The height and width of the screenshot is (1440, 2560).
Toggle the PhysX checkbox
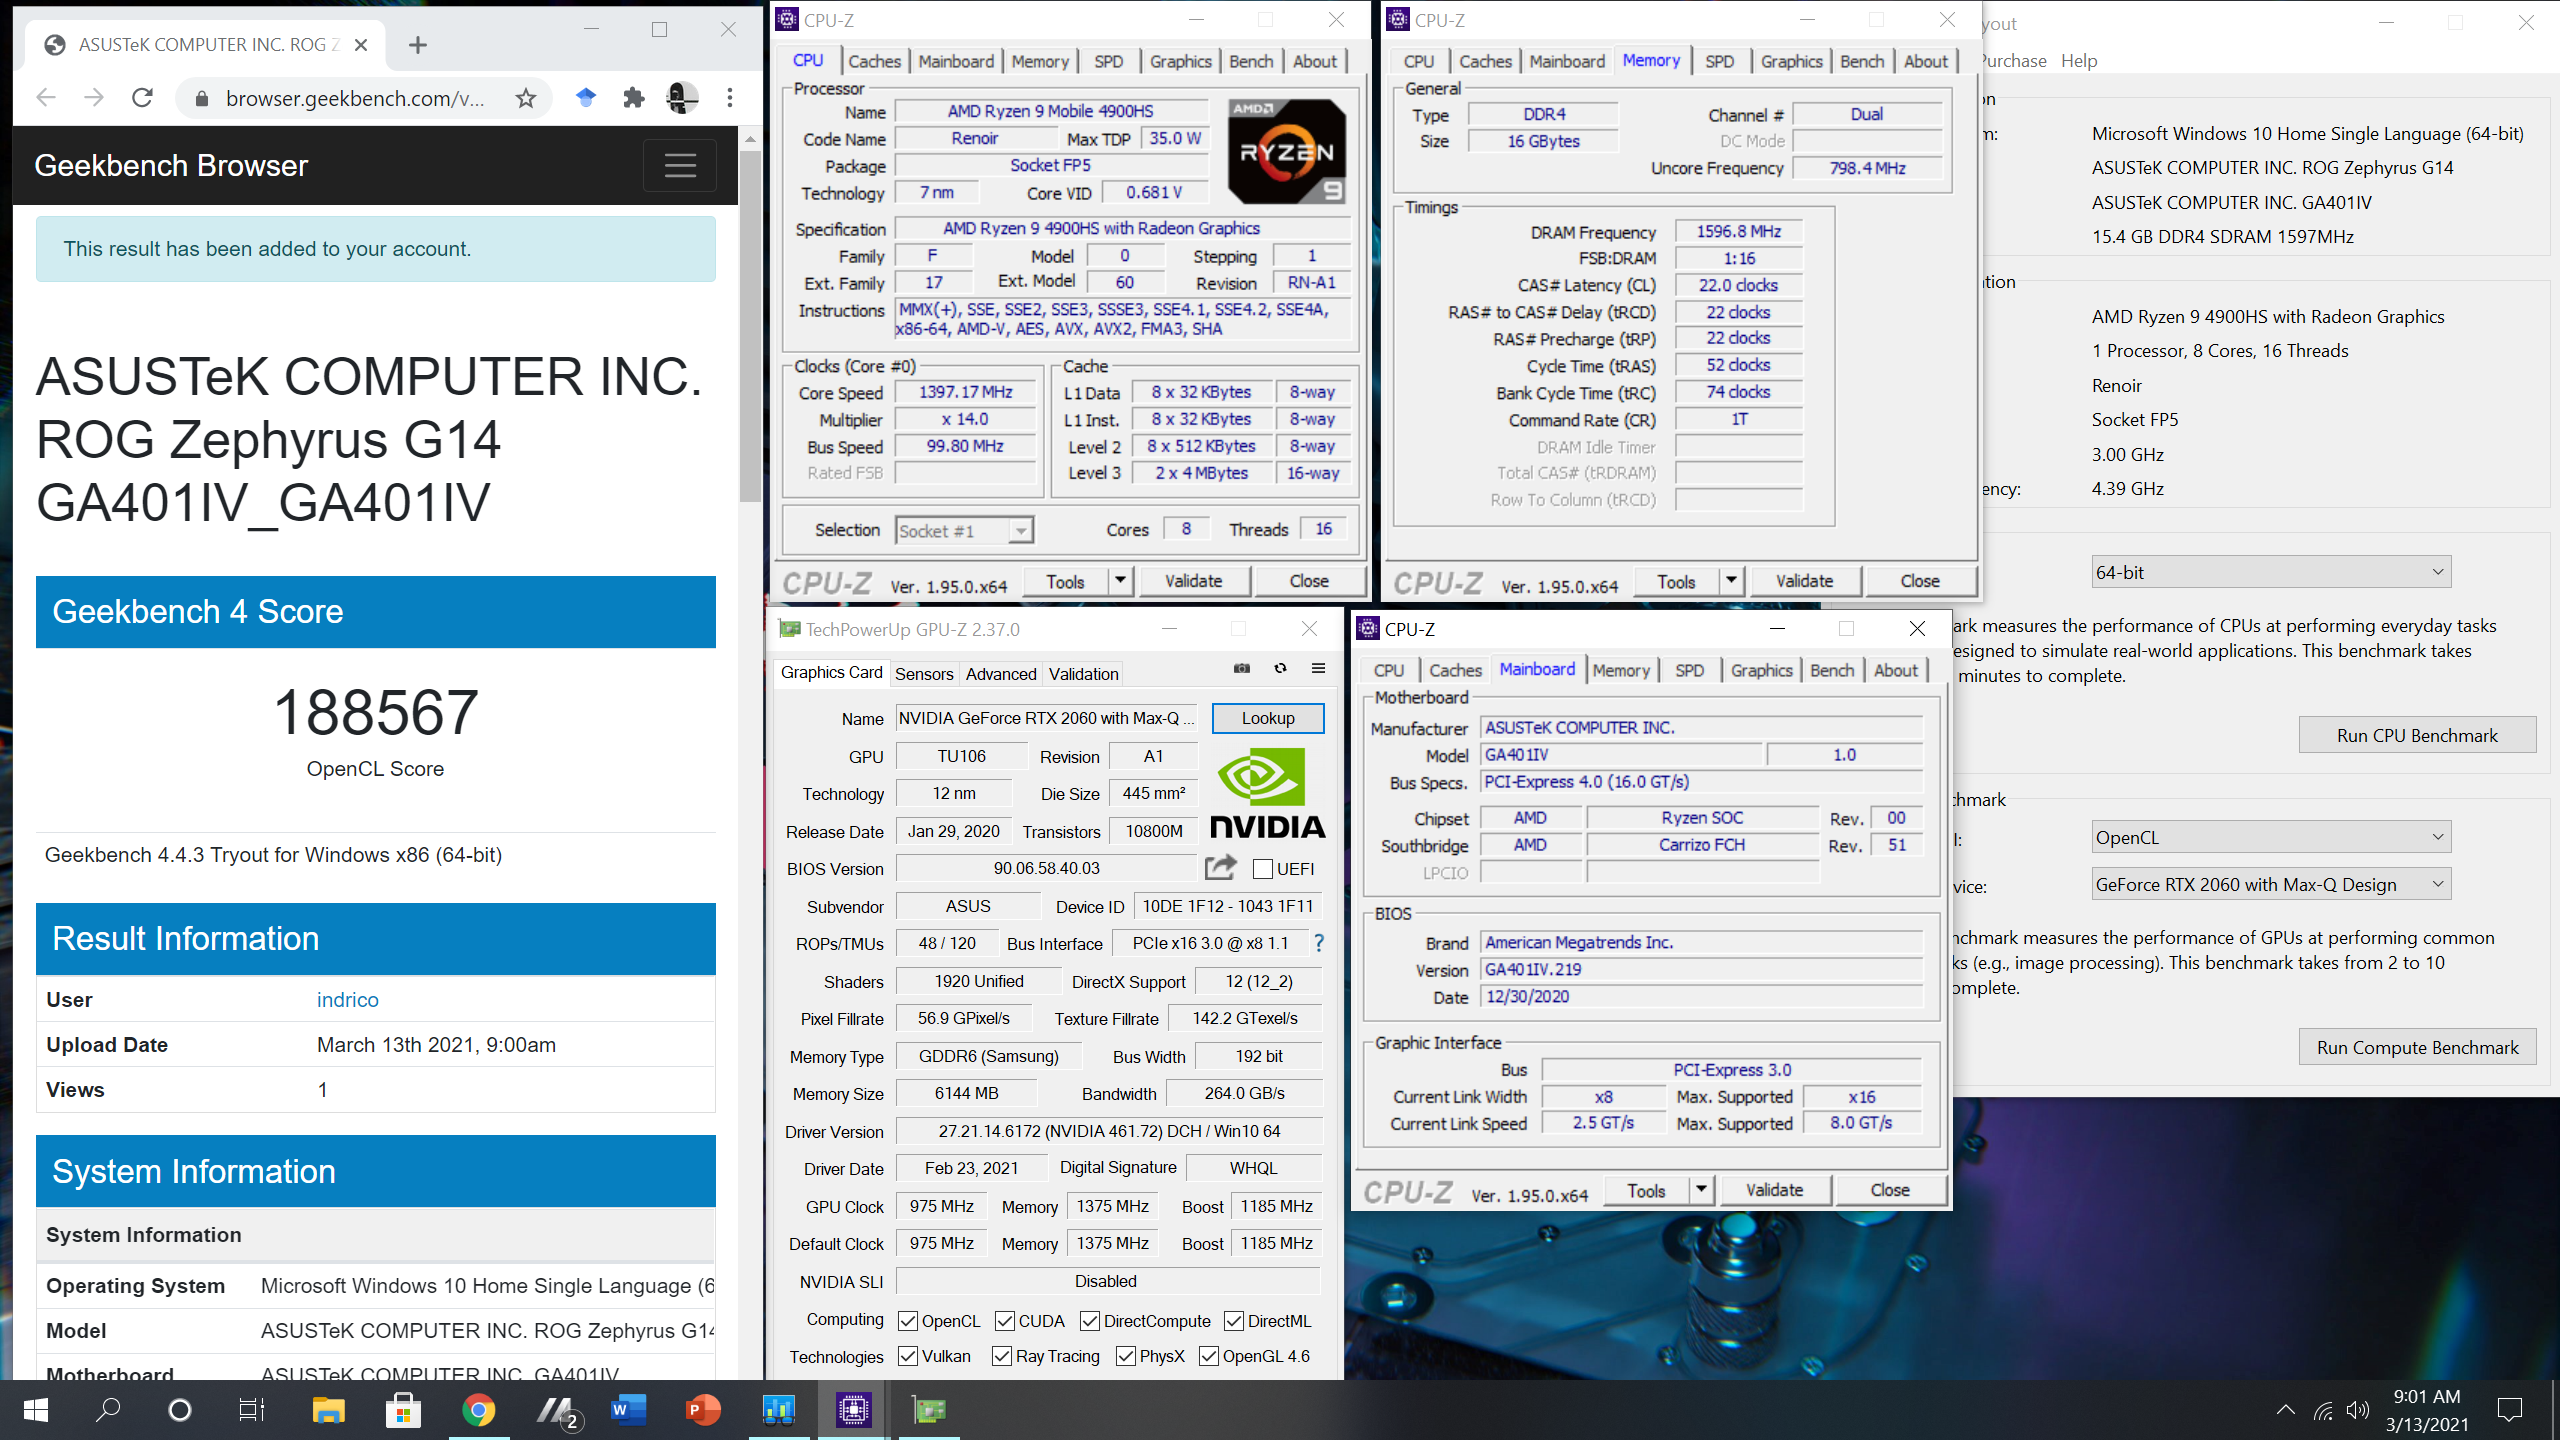pos(1126,1356)
